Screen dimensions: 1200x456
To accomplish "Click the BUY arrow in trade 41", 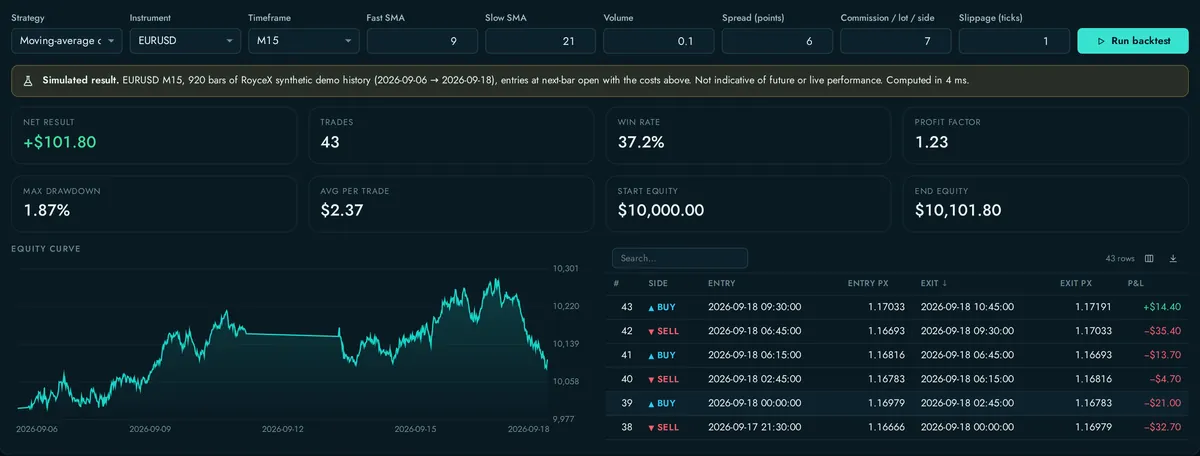I will click(652, 355).
